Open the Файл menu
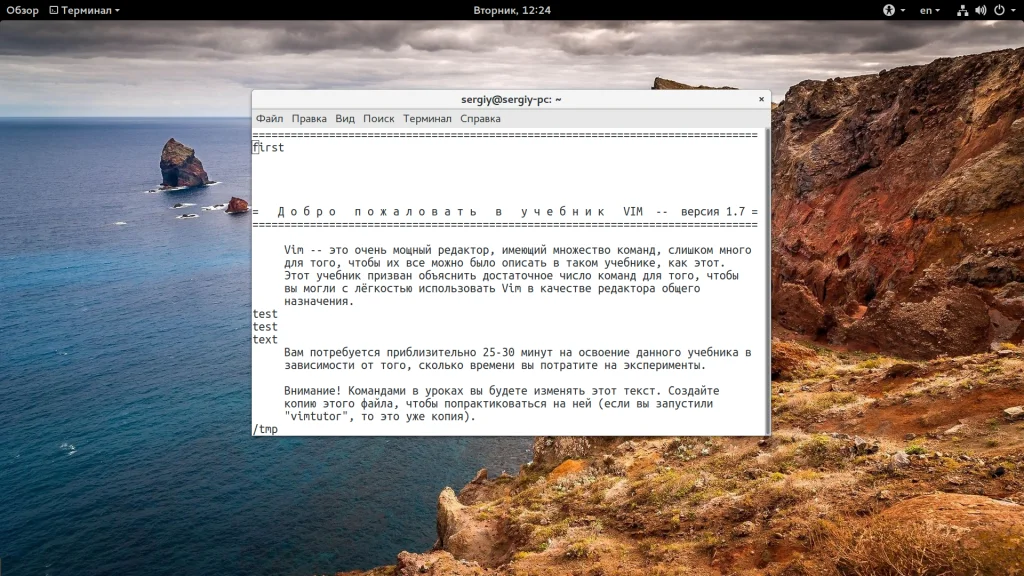 coord(269,118)
